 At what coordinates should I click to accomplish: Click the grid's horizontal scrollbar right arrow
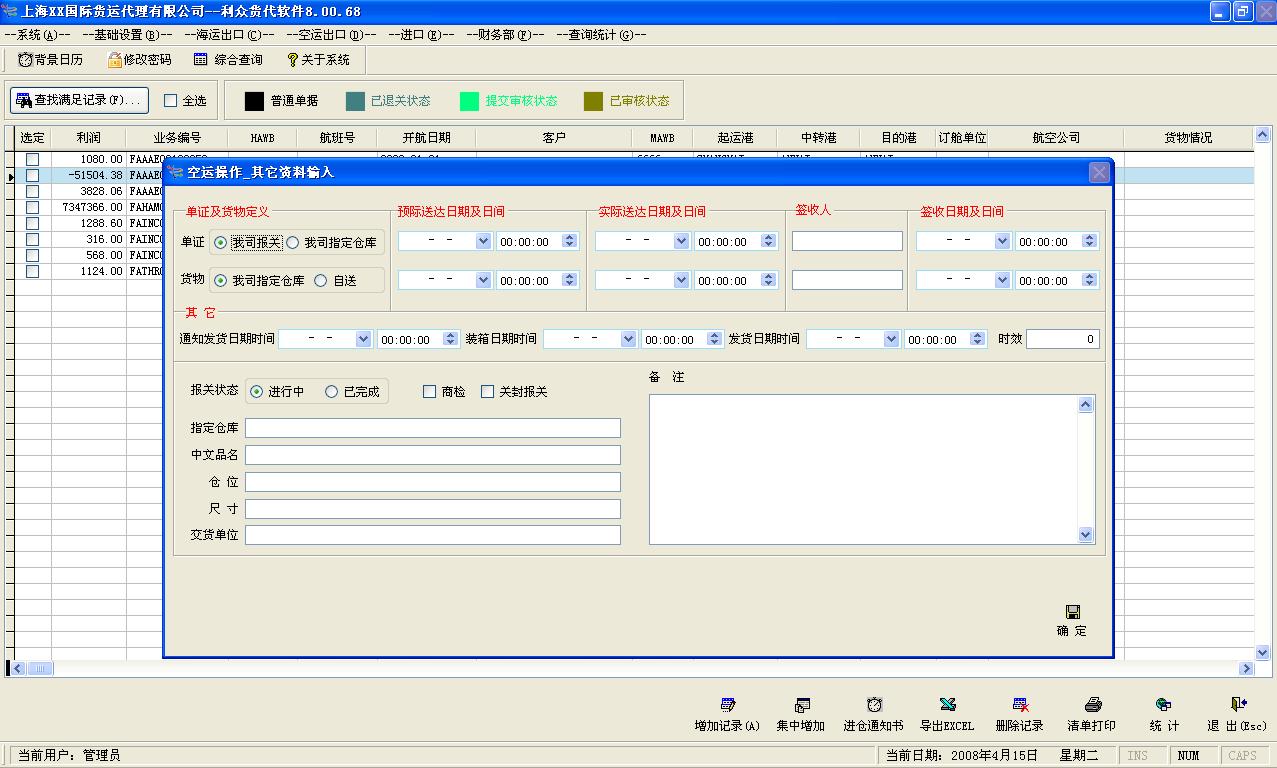coord(1246,668)
